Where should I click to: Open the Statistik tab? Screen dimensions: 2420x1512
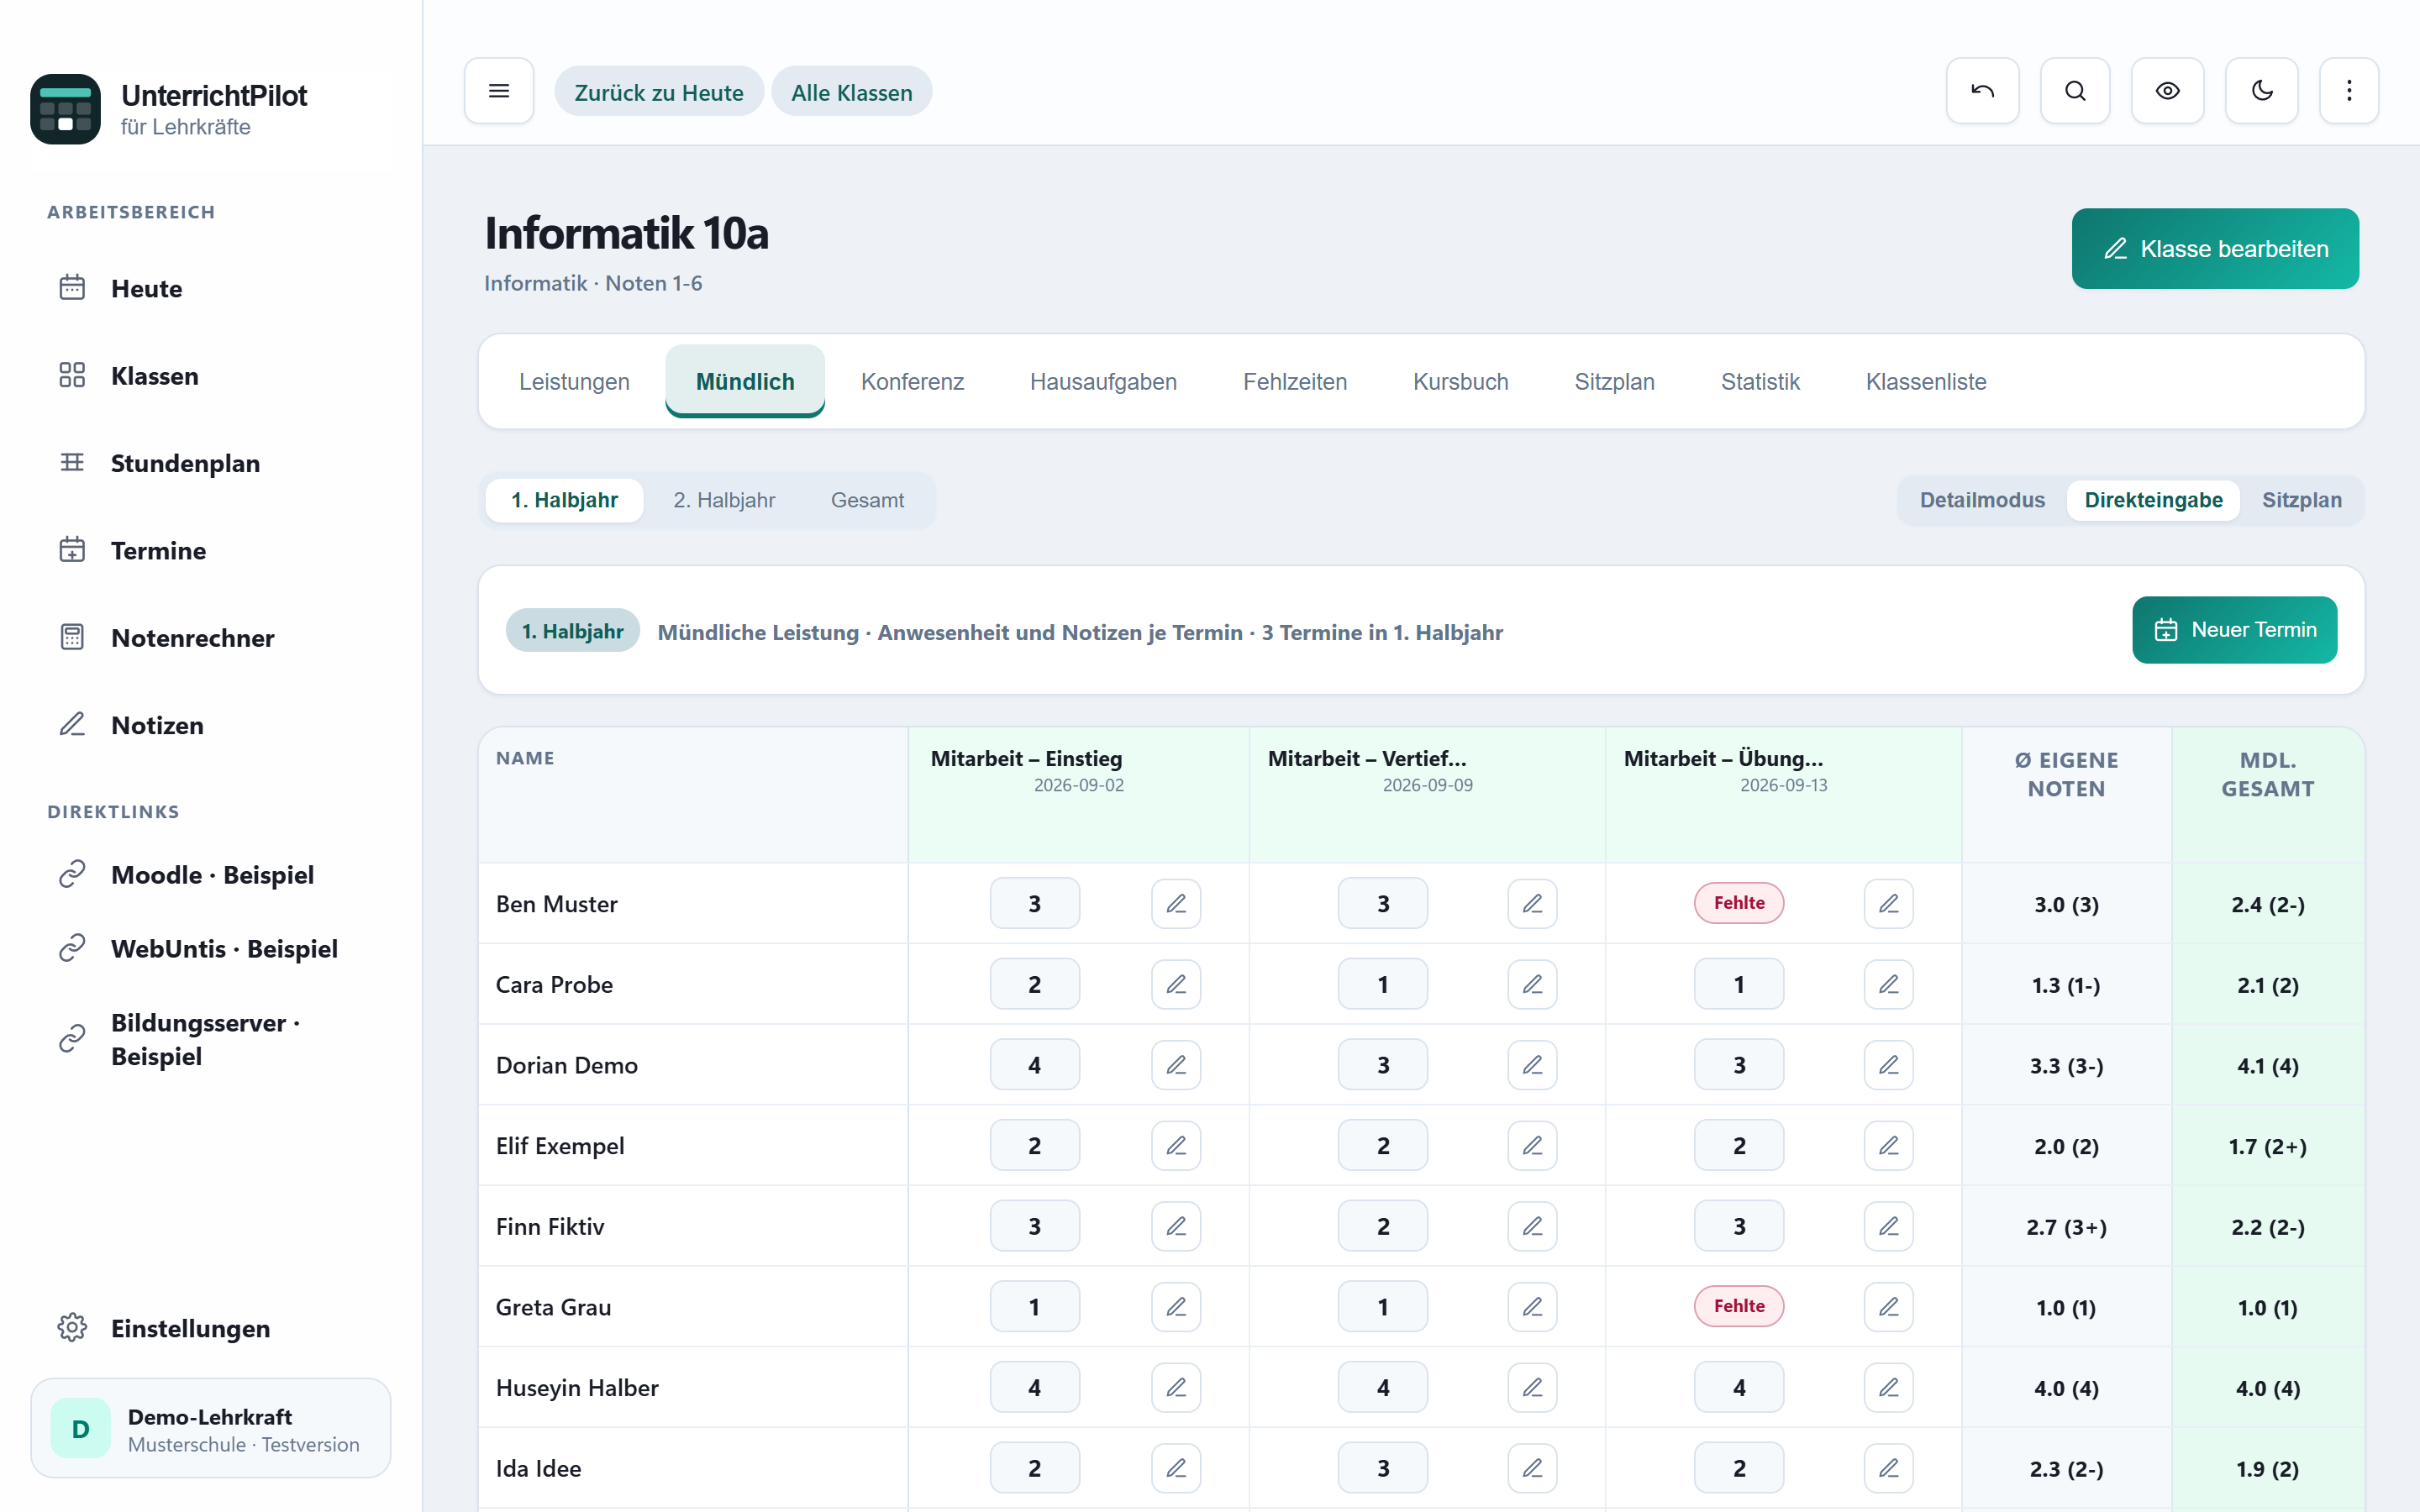(1760, 382)
